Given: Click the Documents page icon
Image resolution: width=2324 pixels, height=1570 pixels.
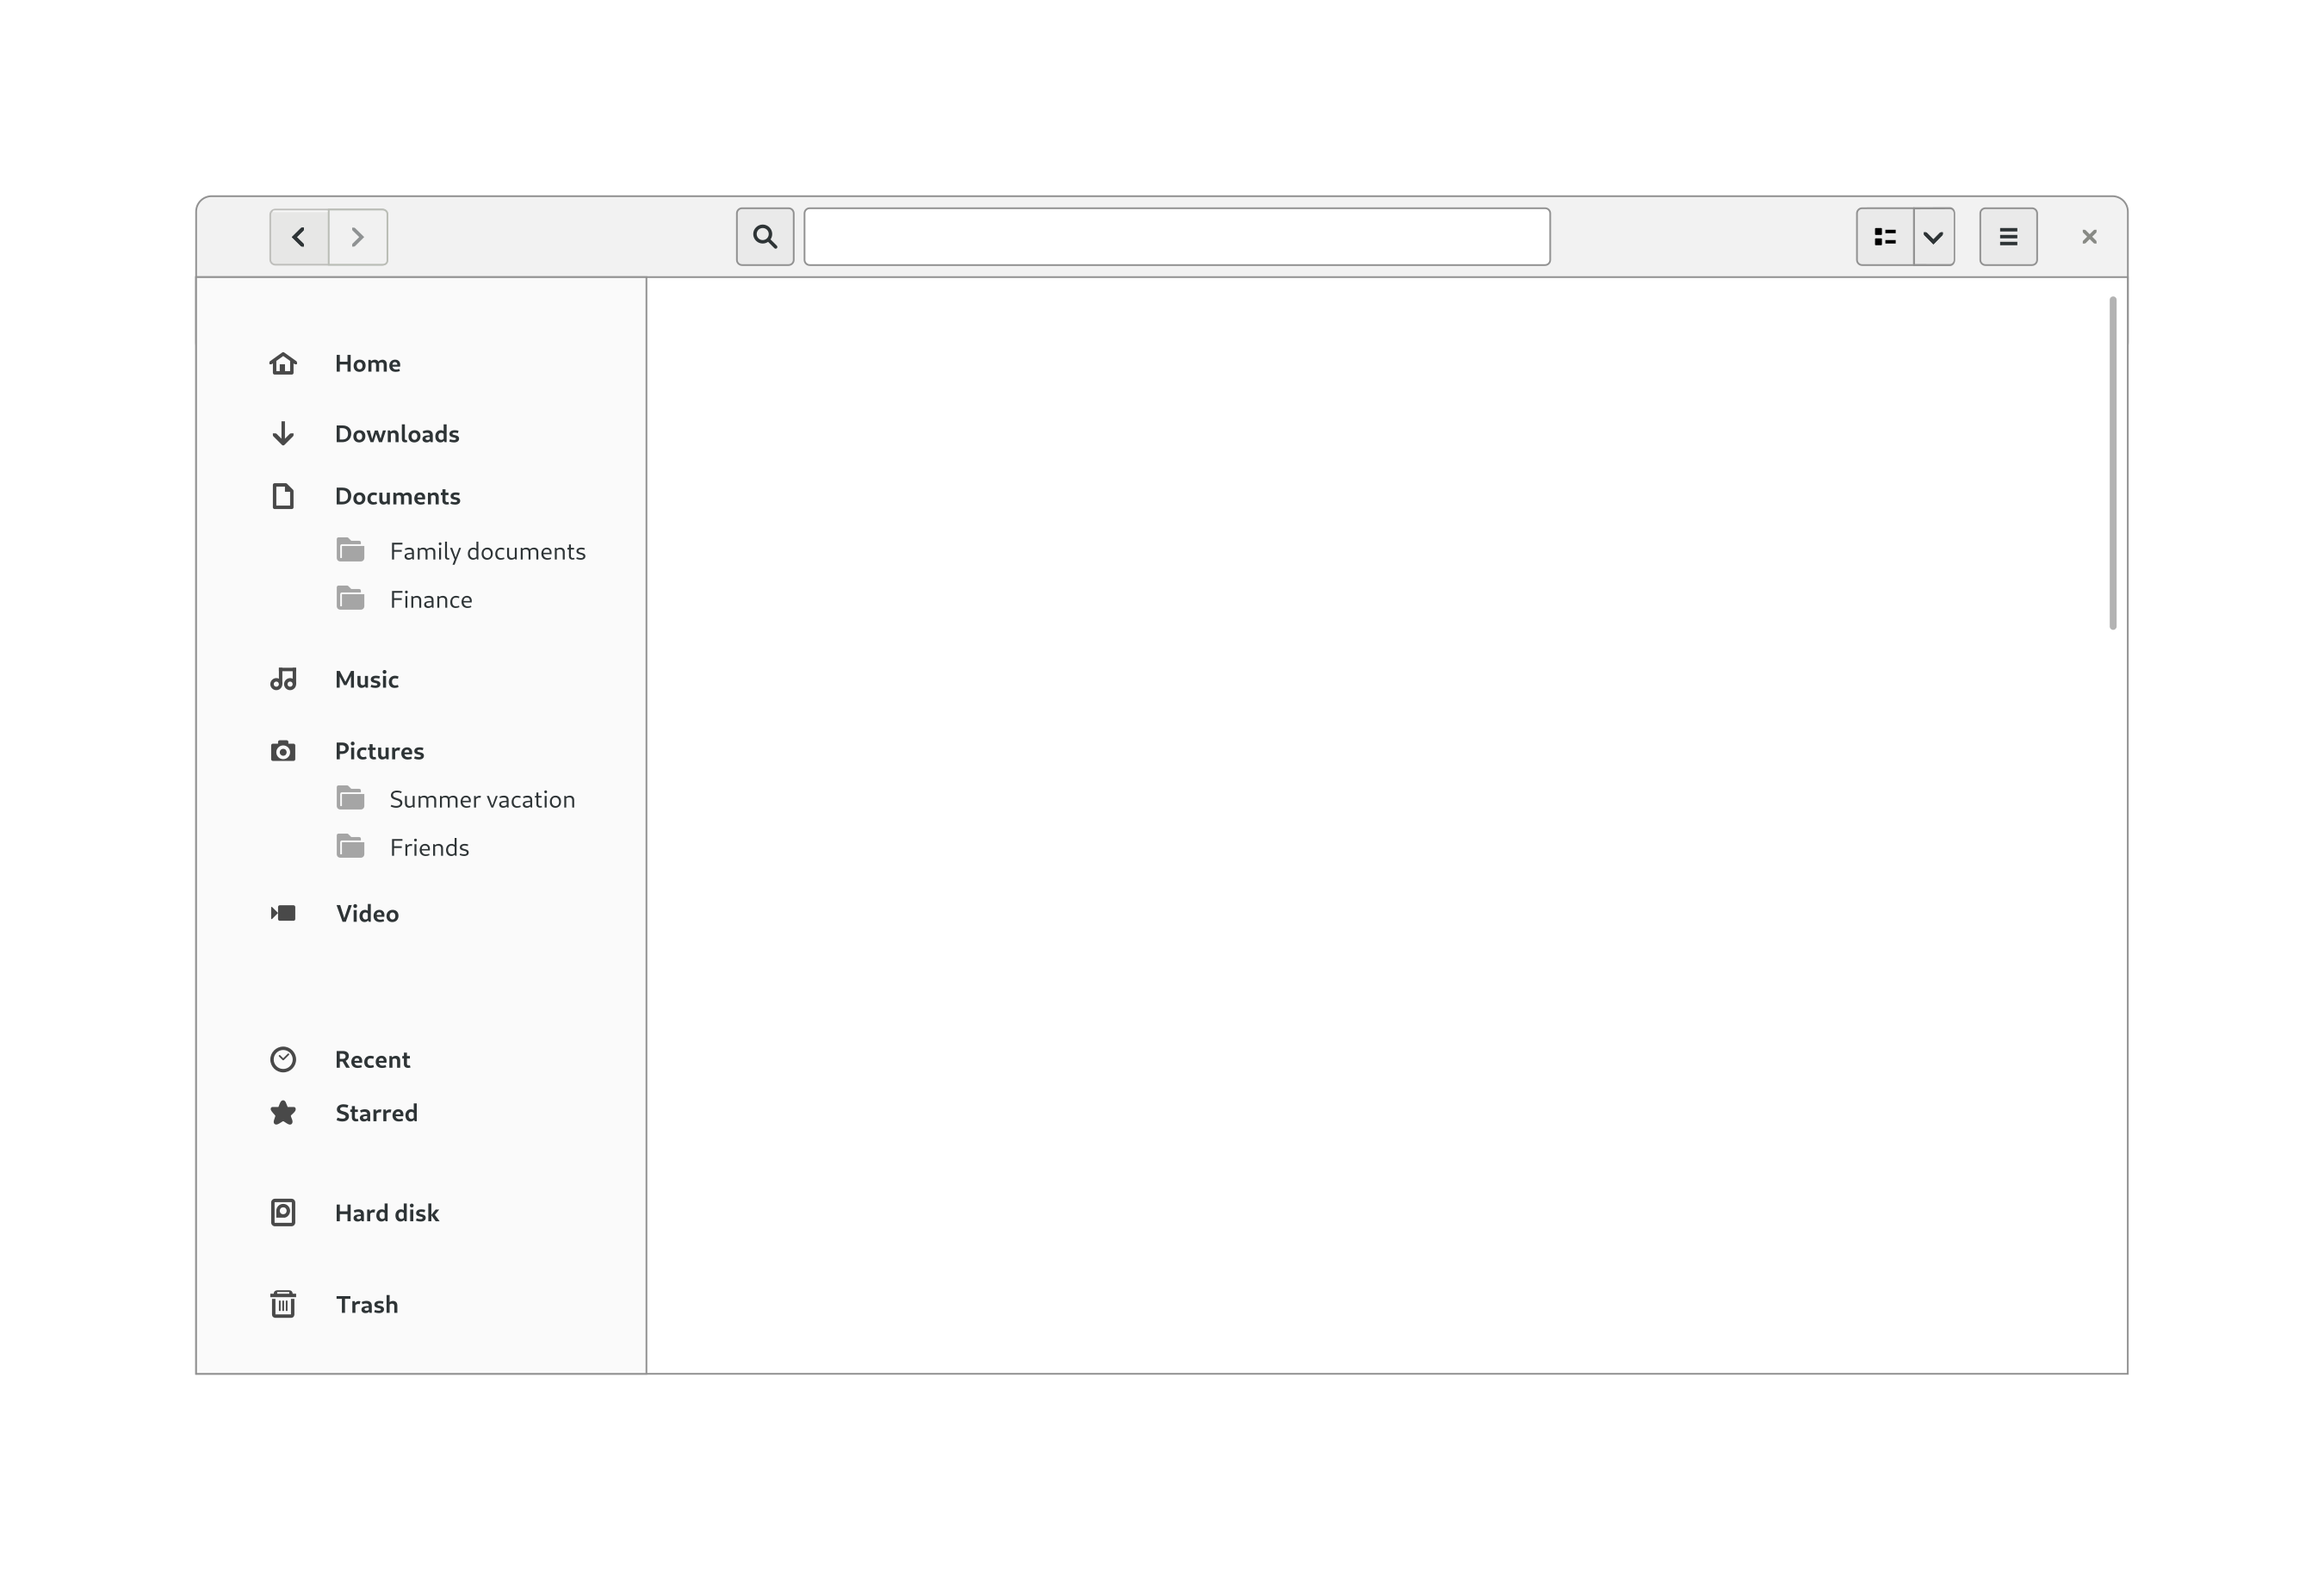Looking at the screenshot, I should coord(283,496).
